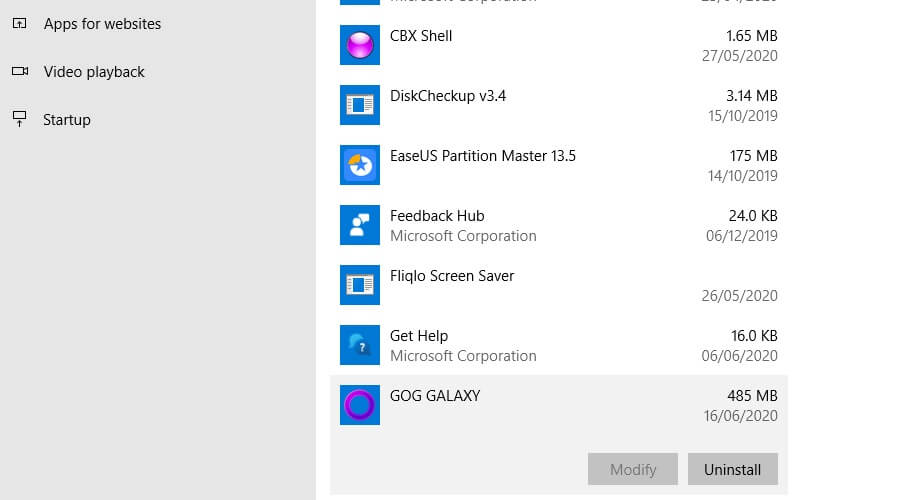Viewport: 900px width, 500px height.
Task: Click the Fliqlo Screen Saver icon
Action: [360, 285]
